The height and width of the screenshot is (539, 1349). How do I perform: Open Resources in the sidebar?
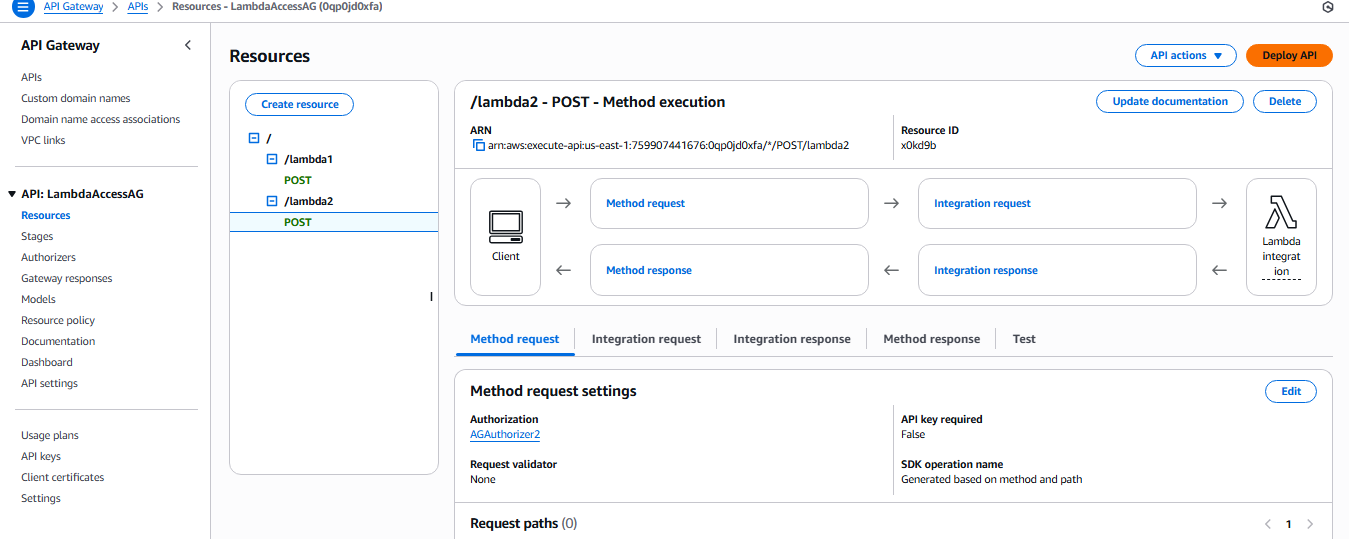[46, 215]
